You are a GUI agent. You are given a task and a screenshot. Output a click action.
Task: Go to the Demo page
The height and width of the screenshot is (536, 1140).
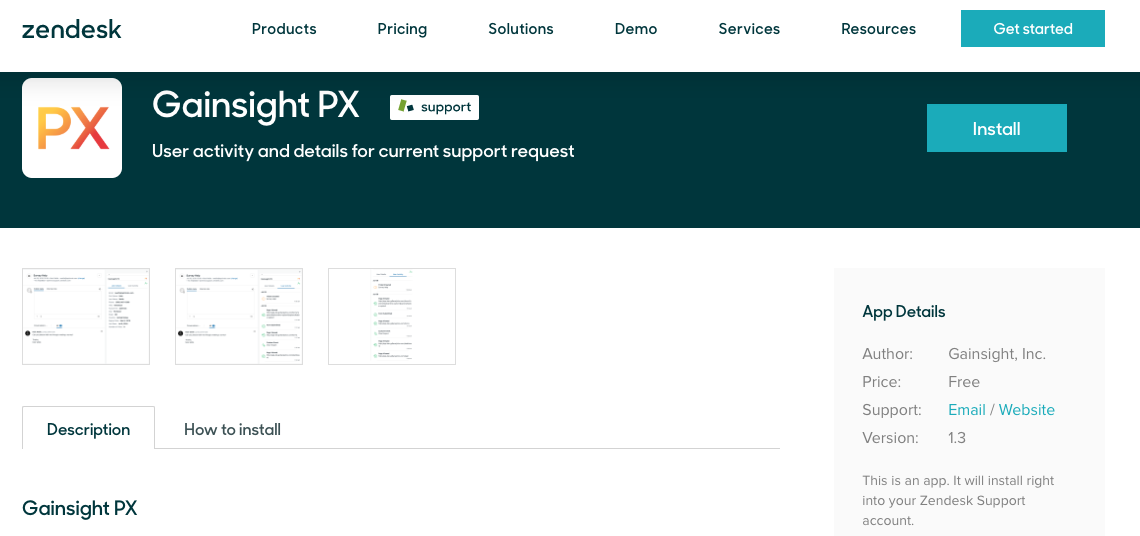[x=635, y=29]
